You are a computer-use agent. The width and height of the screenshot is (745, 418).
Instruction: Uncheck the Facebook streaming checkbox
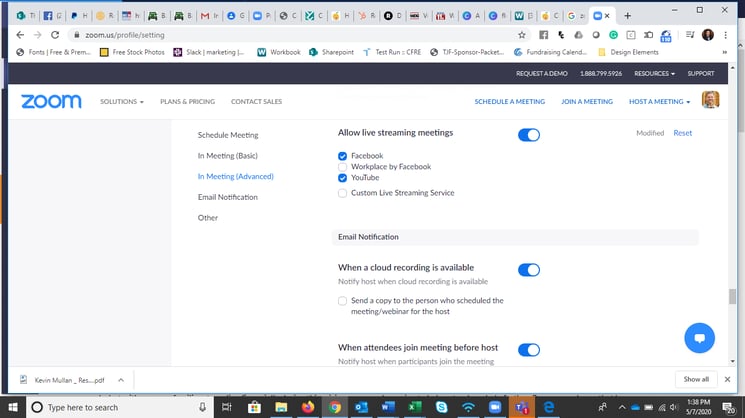[342, 156]
